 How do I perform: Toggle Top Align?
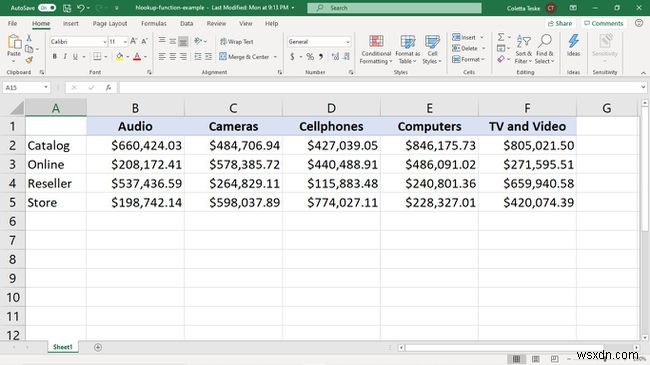point(162,41)
